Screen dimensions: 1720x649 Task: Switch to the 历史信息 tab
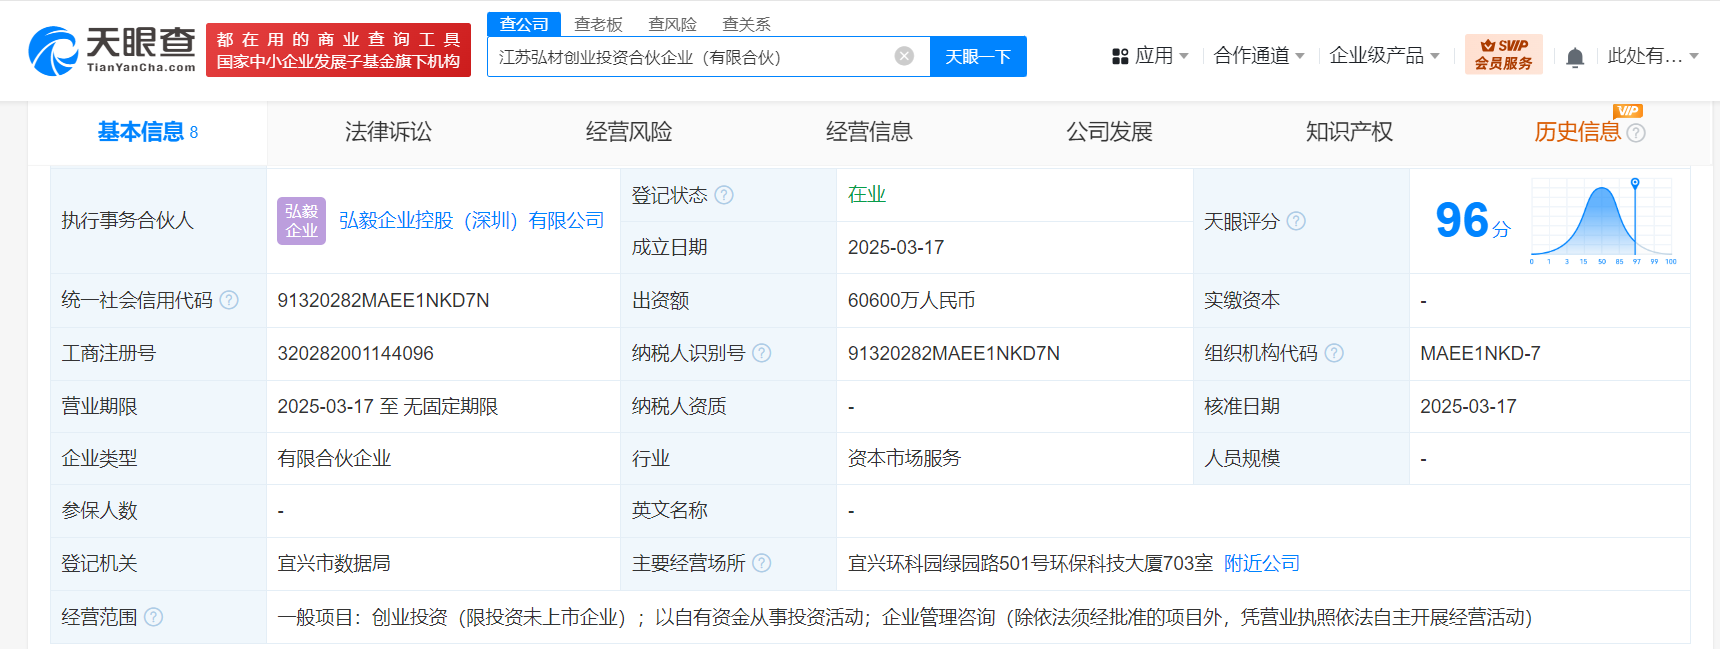[x=1577, y=132]
